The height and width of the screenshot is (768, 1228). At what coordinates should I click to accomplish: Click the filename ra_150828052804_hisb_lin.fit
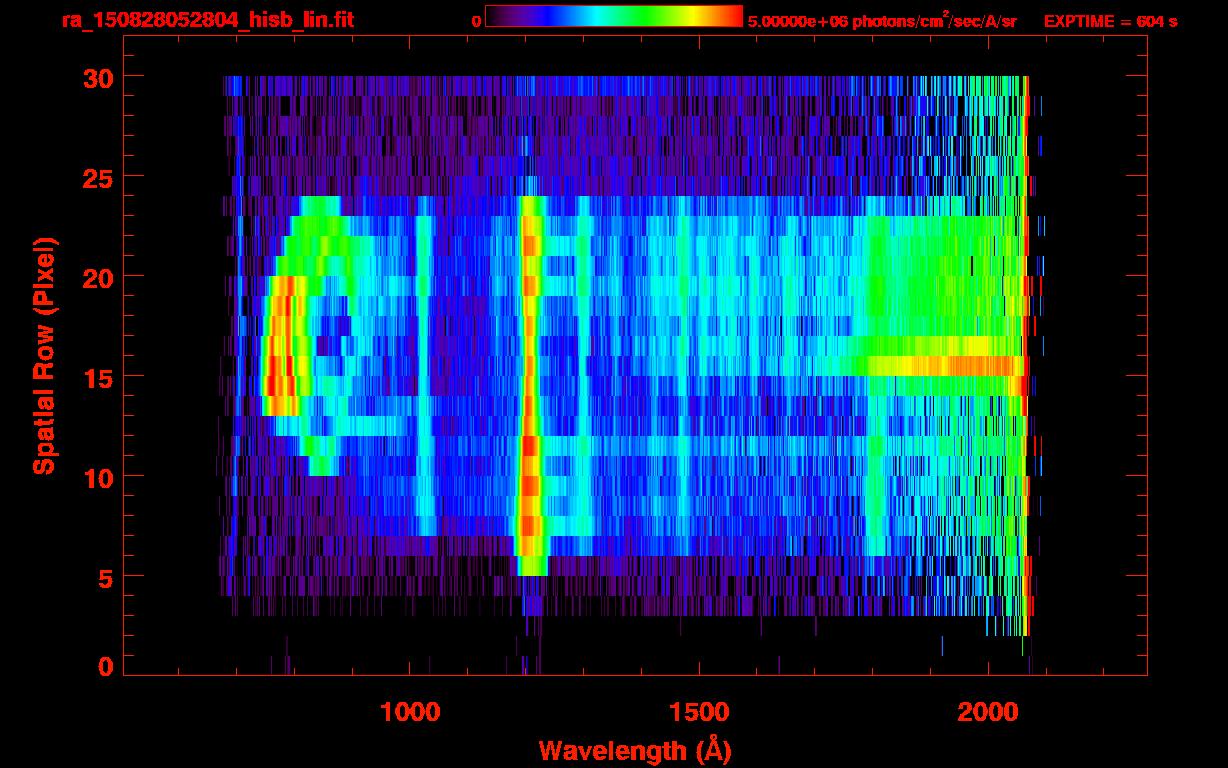(x=207, y=20)
